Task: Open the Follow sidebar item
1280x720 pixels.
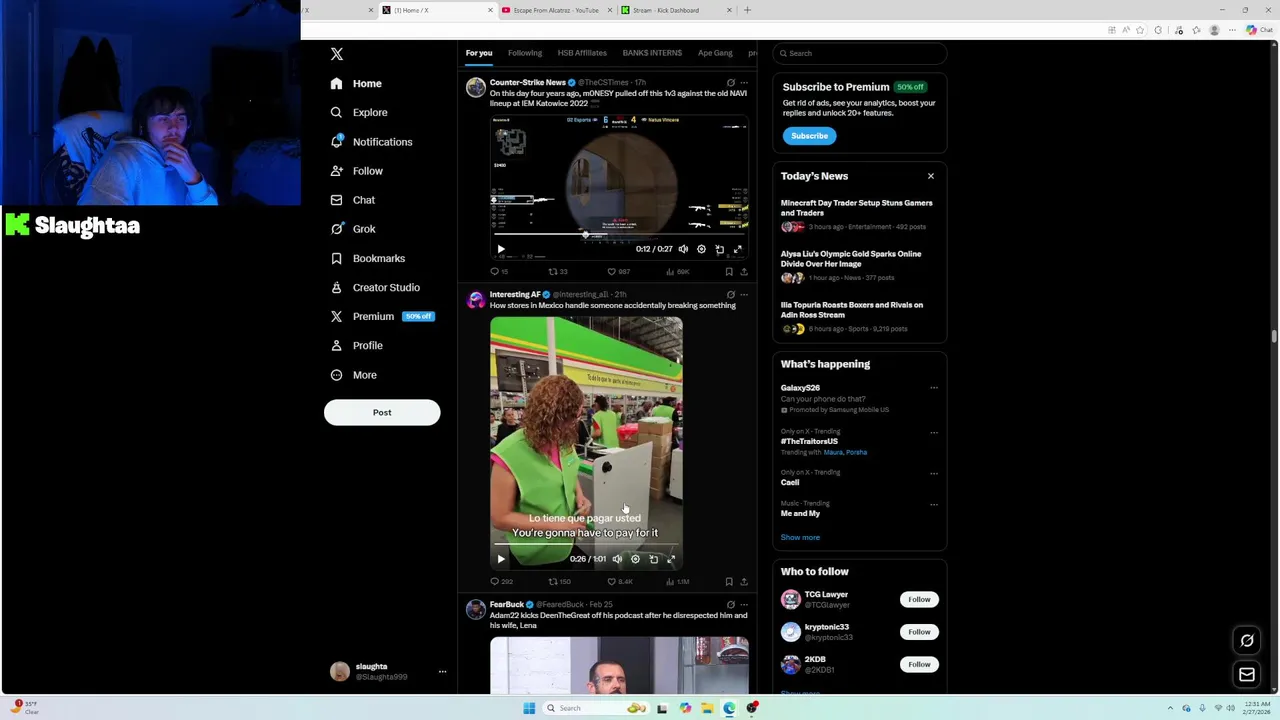Action: 357,171
